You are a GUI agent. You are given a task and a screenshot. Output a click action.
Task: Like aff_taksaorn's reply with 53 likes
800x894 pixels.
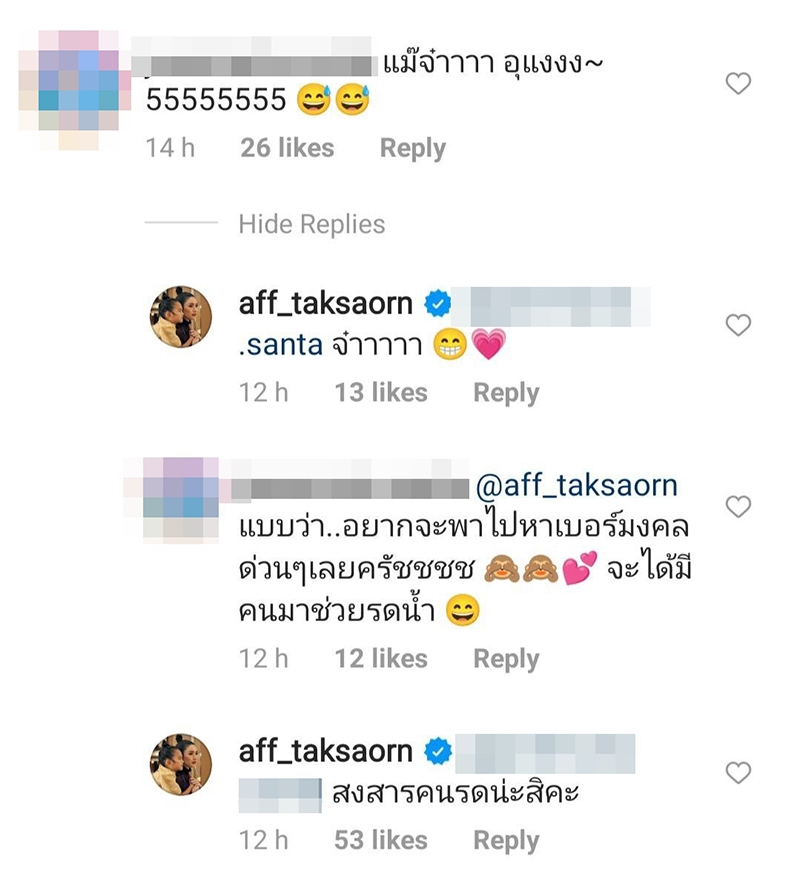(738, 773)
